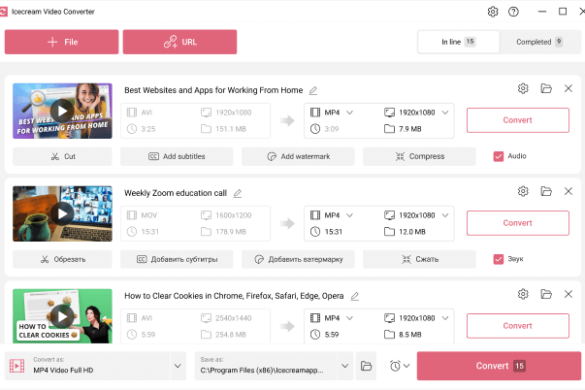
Task: Click the + File button
Action: [x=62, y=42]
